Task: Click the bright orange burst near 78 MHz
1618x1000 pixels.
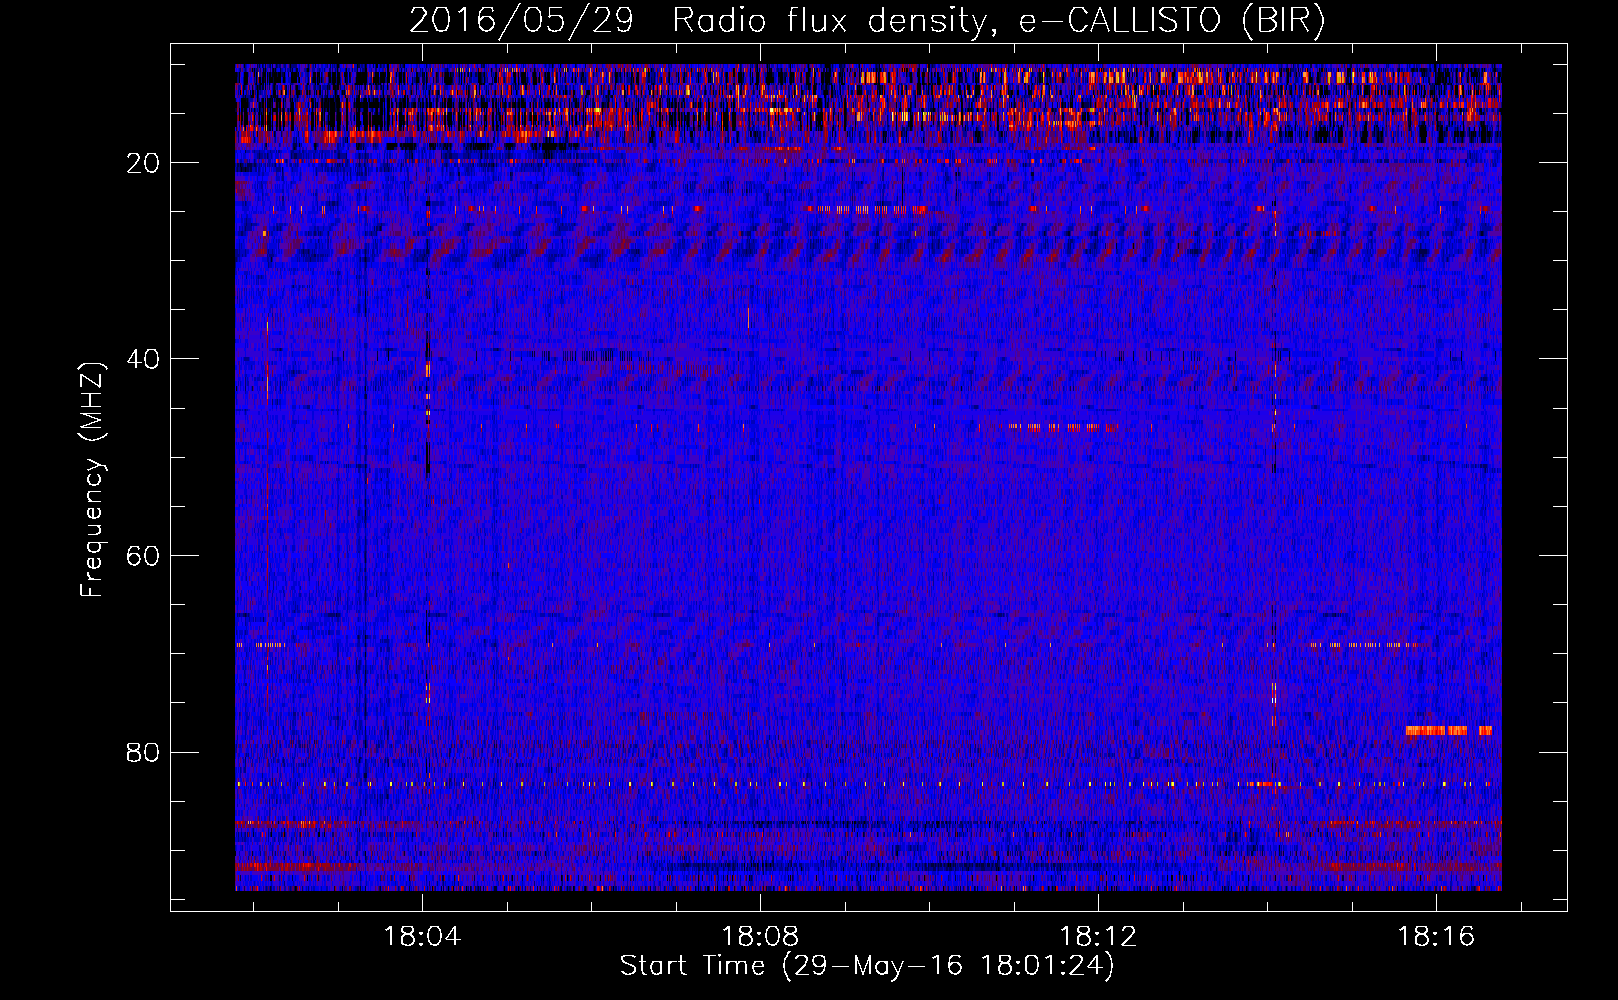Action: (x=1448, y=730)
